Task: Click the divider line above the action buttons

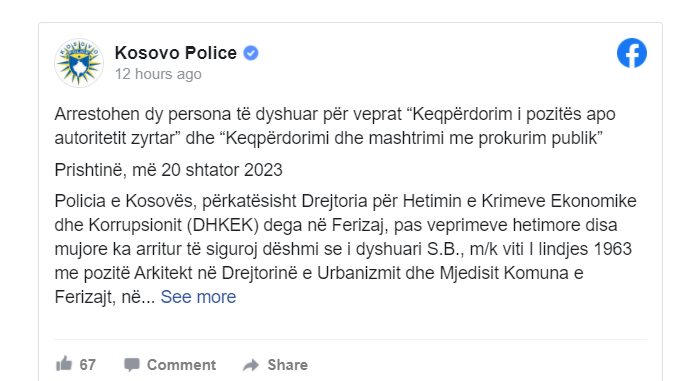Action: [x=350, y=340]
